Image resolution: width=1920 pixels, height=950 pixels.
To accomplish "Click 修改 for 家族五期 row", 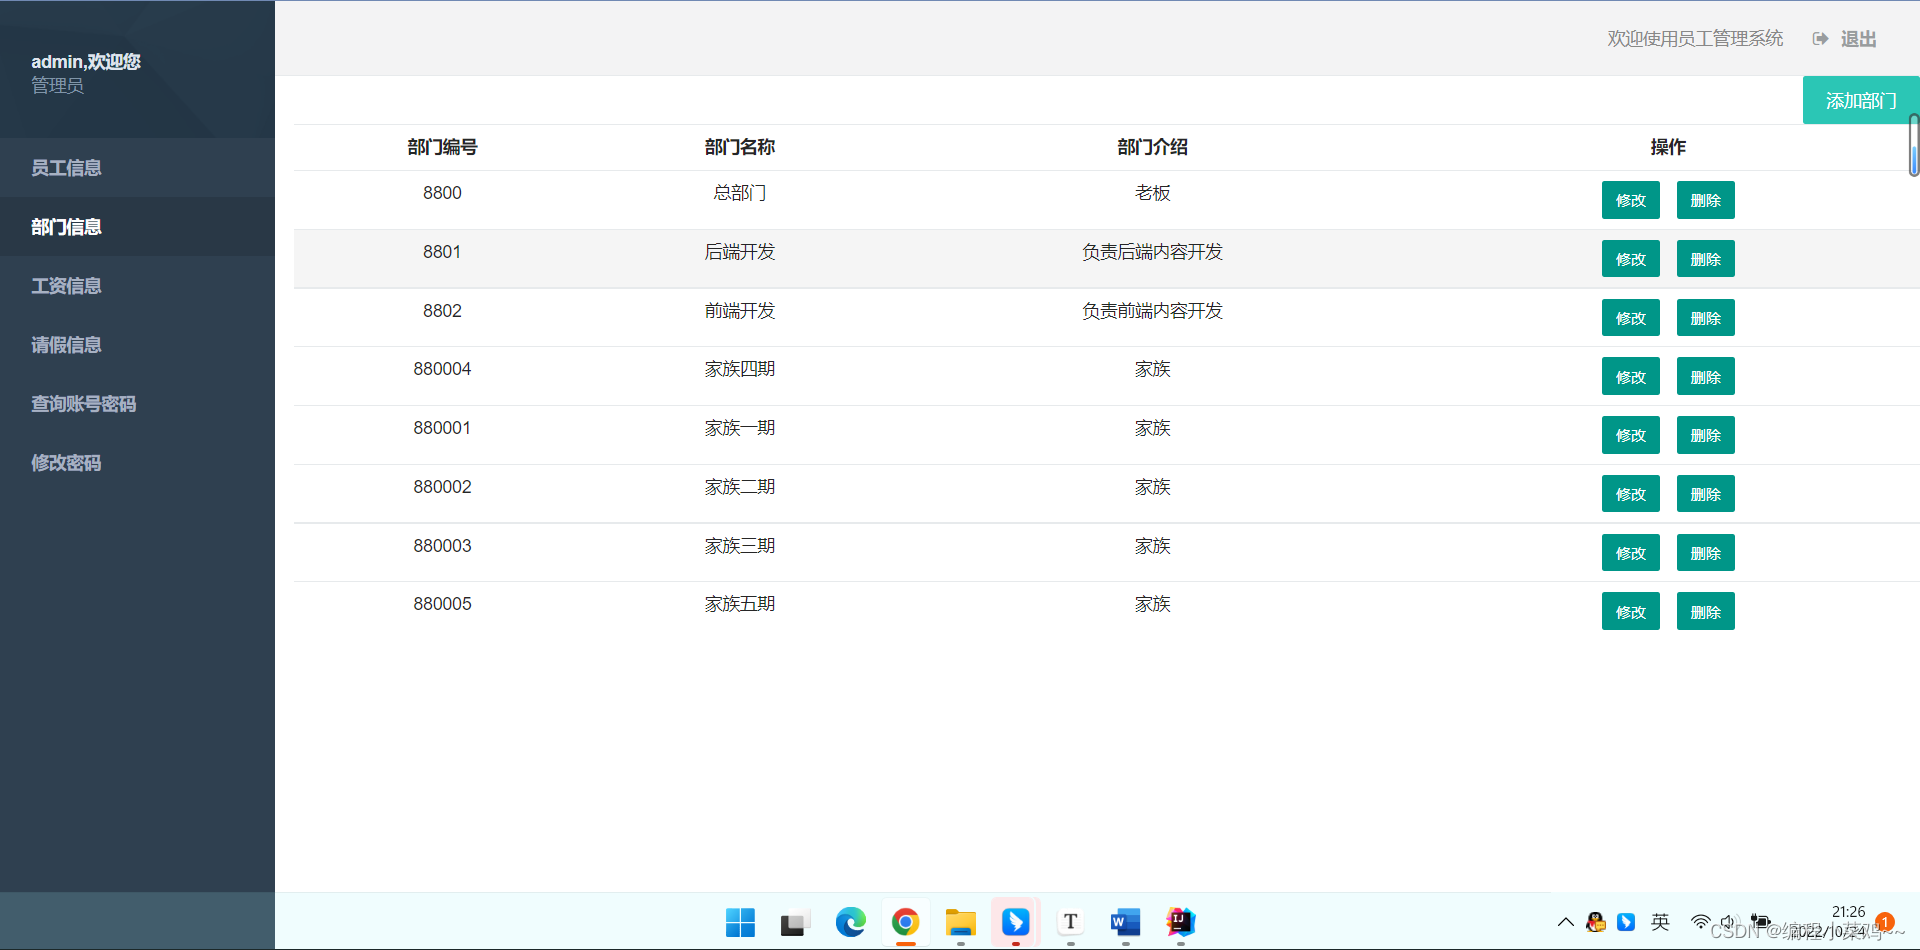I will 1631,612.
